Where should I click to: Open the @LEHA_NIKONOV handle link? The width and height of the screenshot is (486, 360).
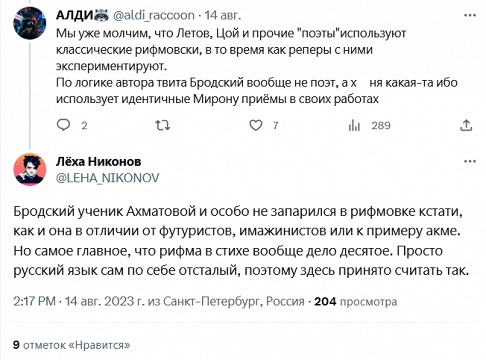click(107, 178)
